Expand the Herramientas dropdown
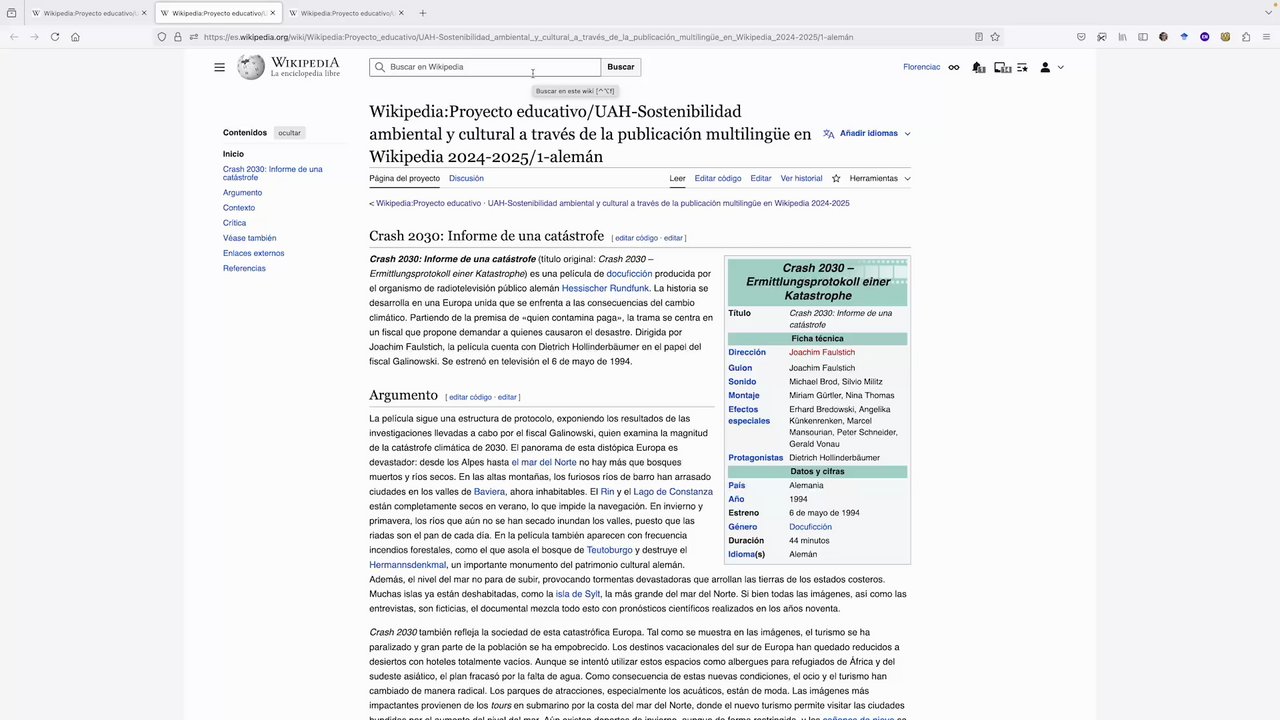The height and width of the screenshot is (720, 1280). pyautogui.click(x=880, y=178)
